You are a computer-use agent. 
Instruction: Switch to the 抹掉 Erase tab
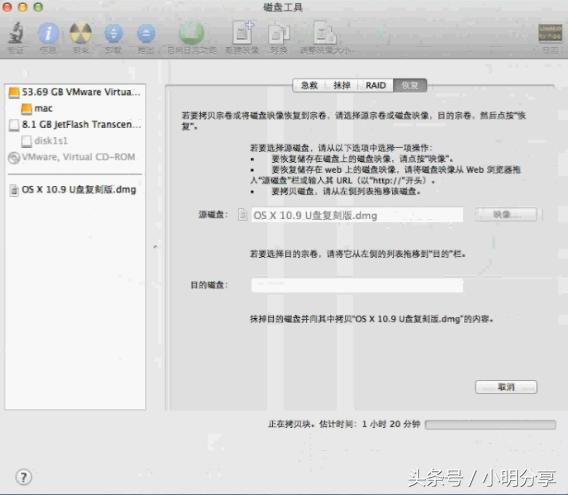coord(342,86)
